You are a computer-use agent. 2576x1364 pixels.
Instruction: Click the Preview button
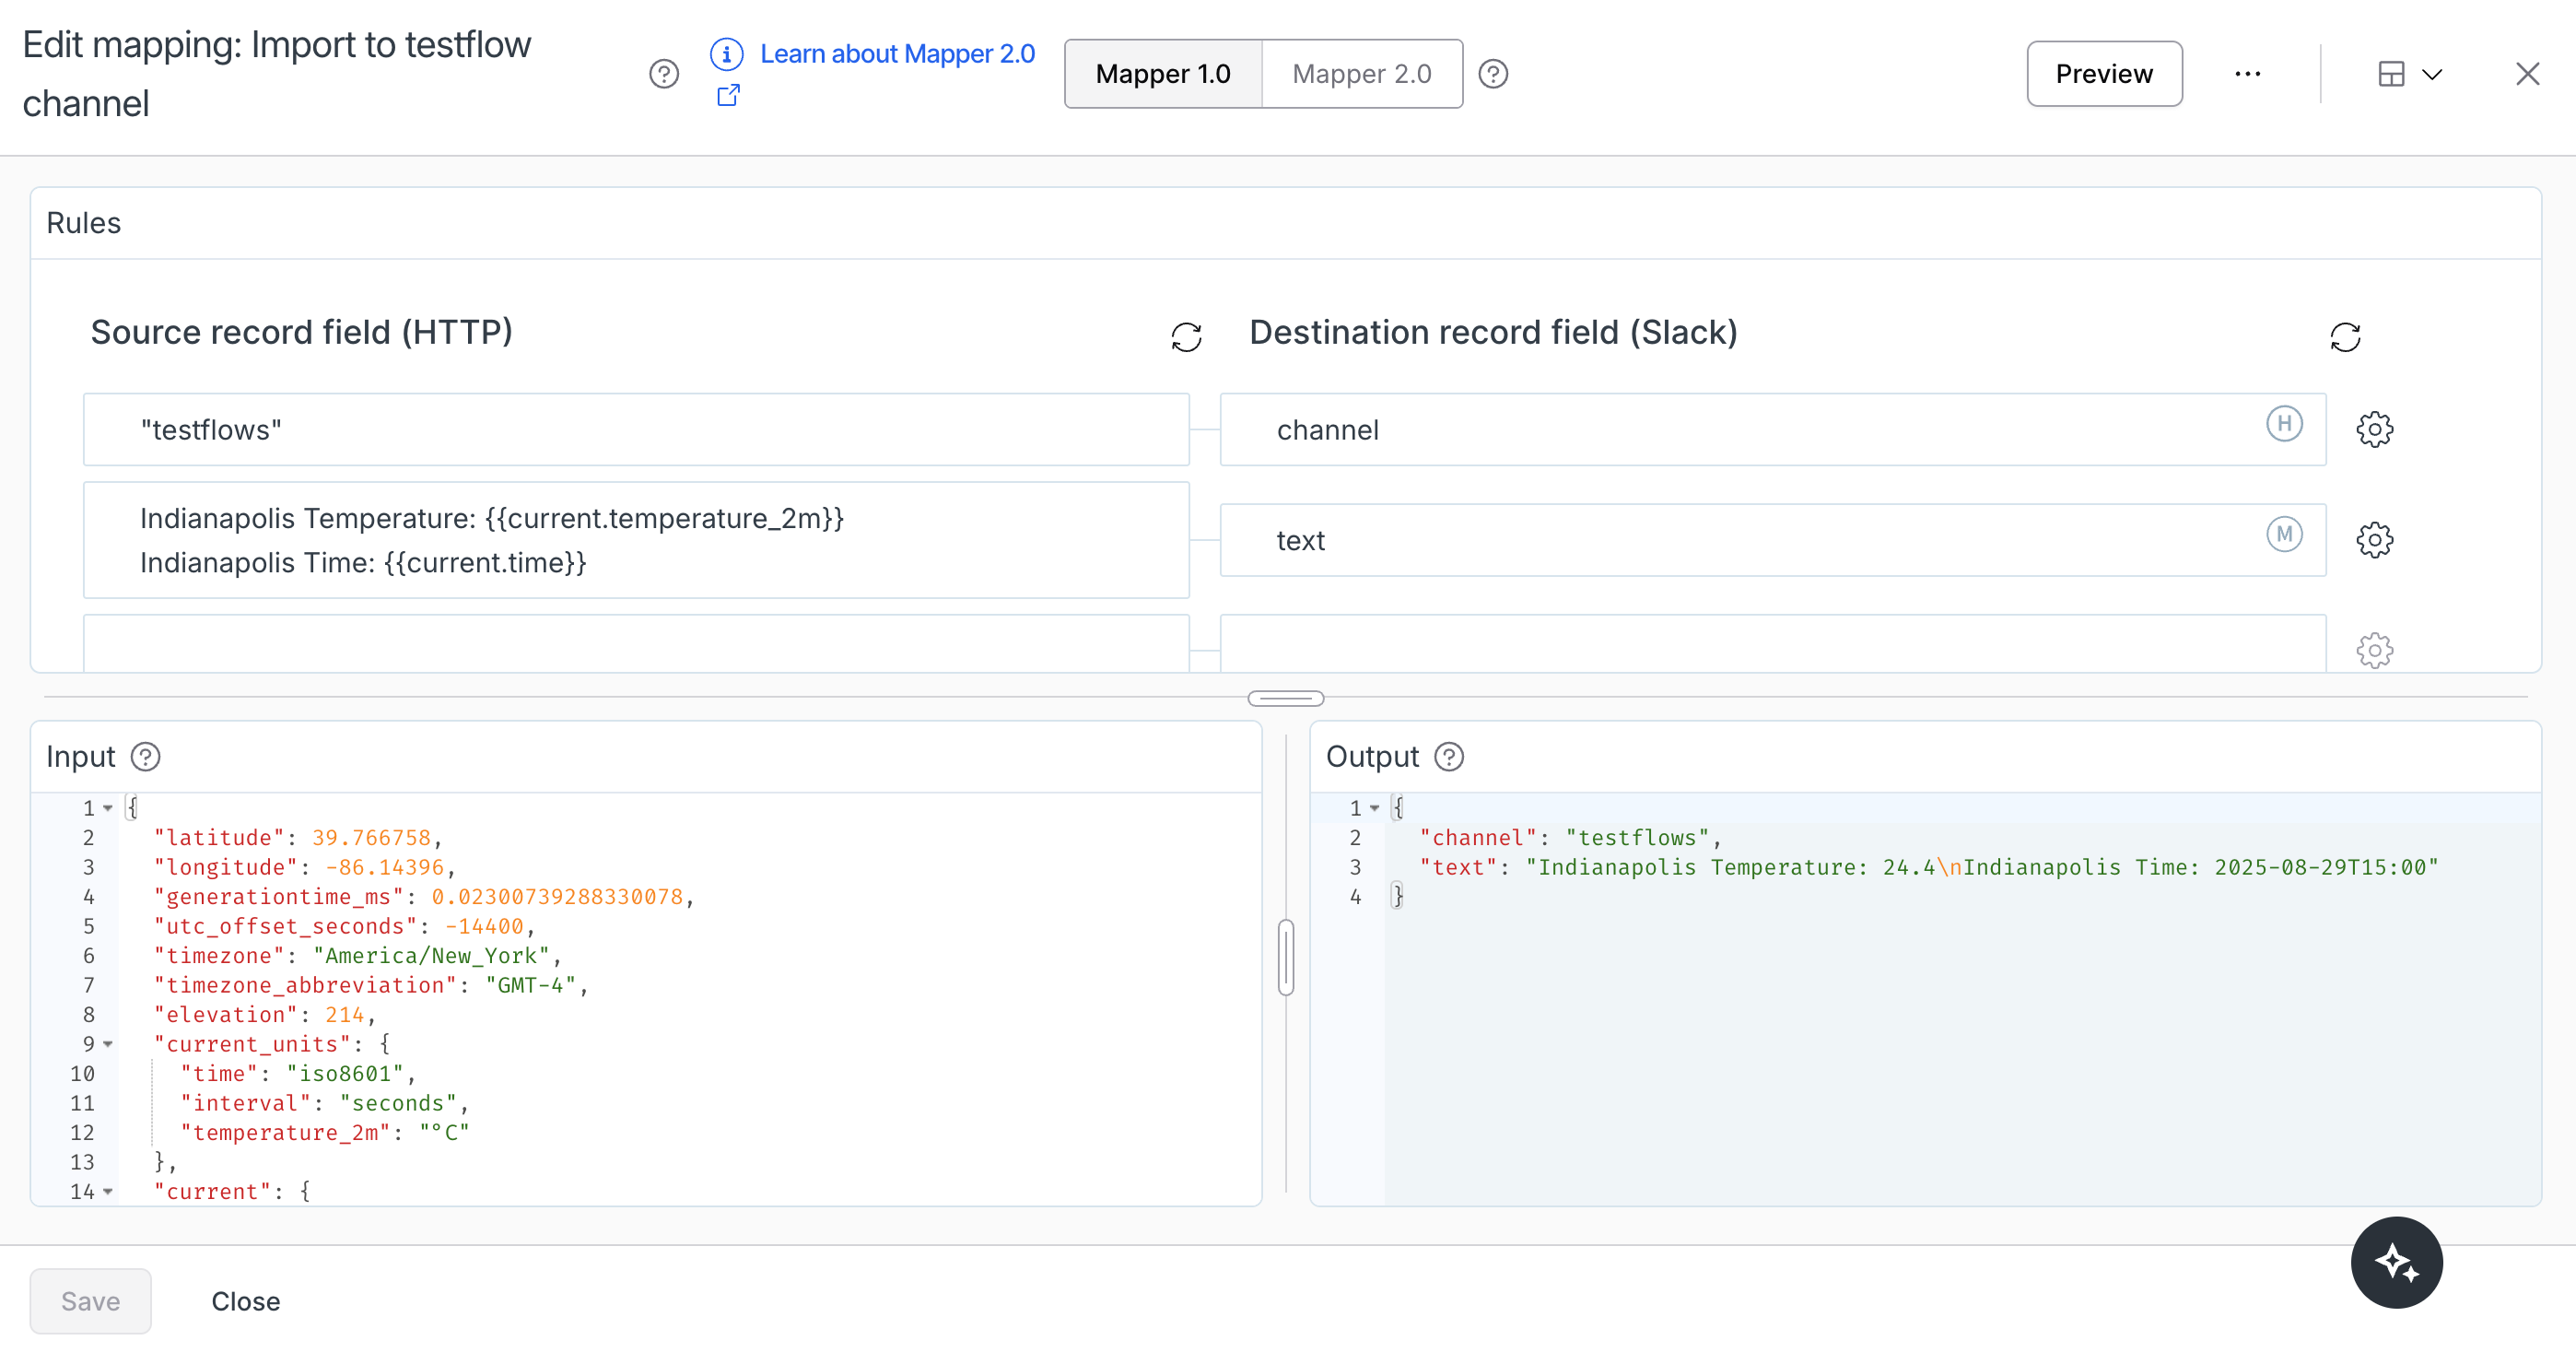tap(2104, 73)
